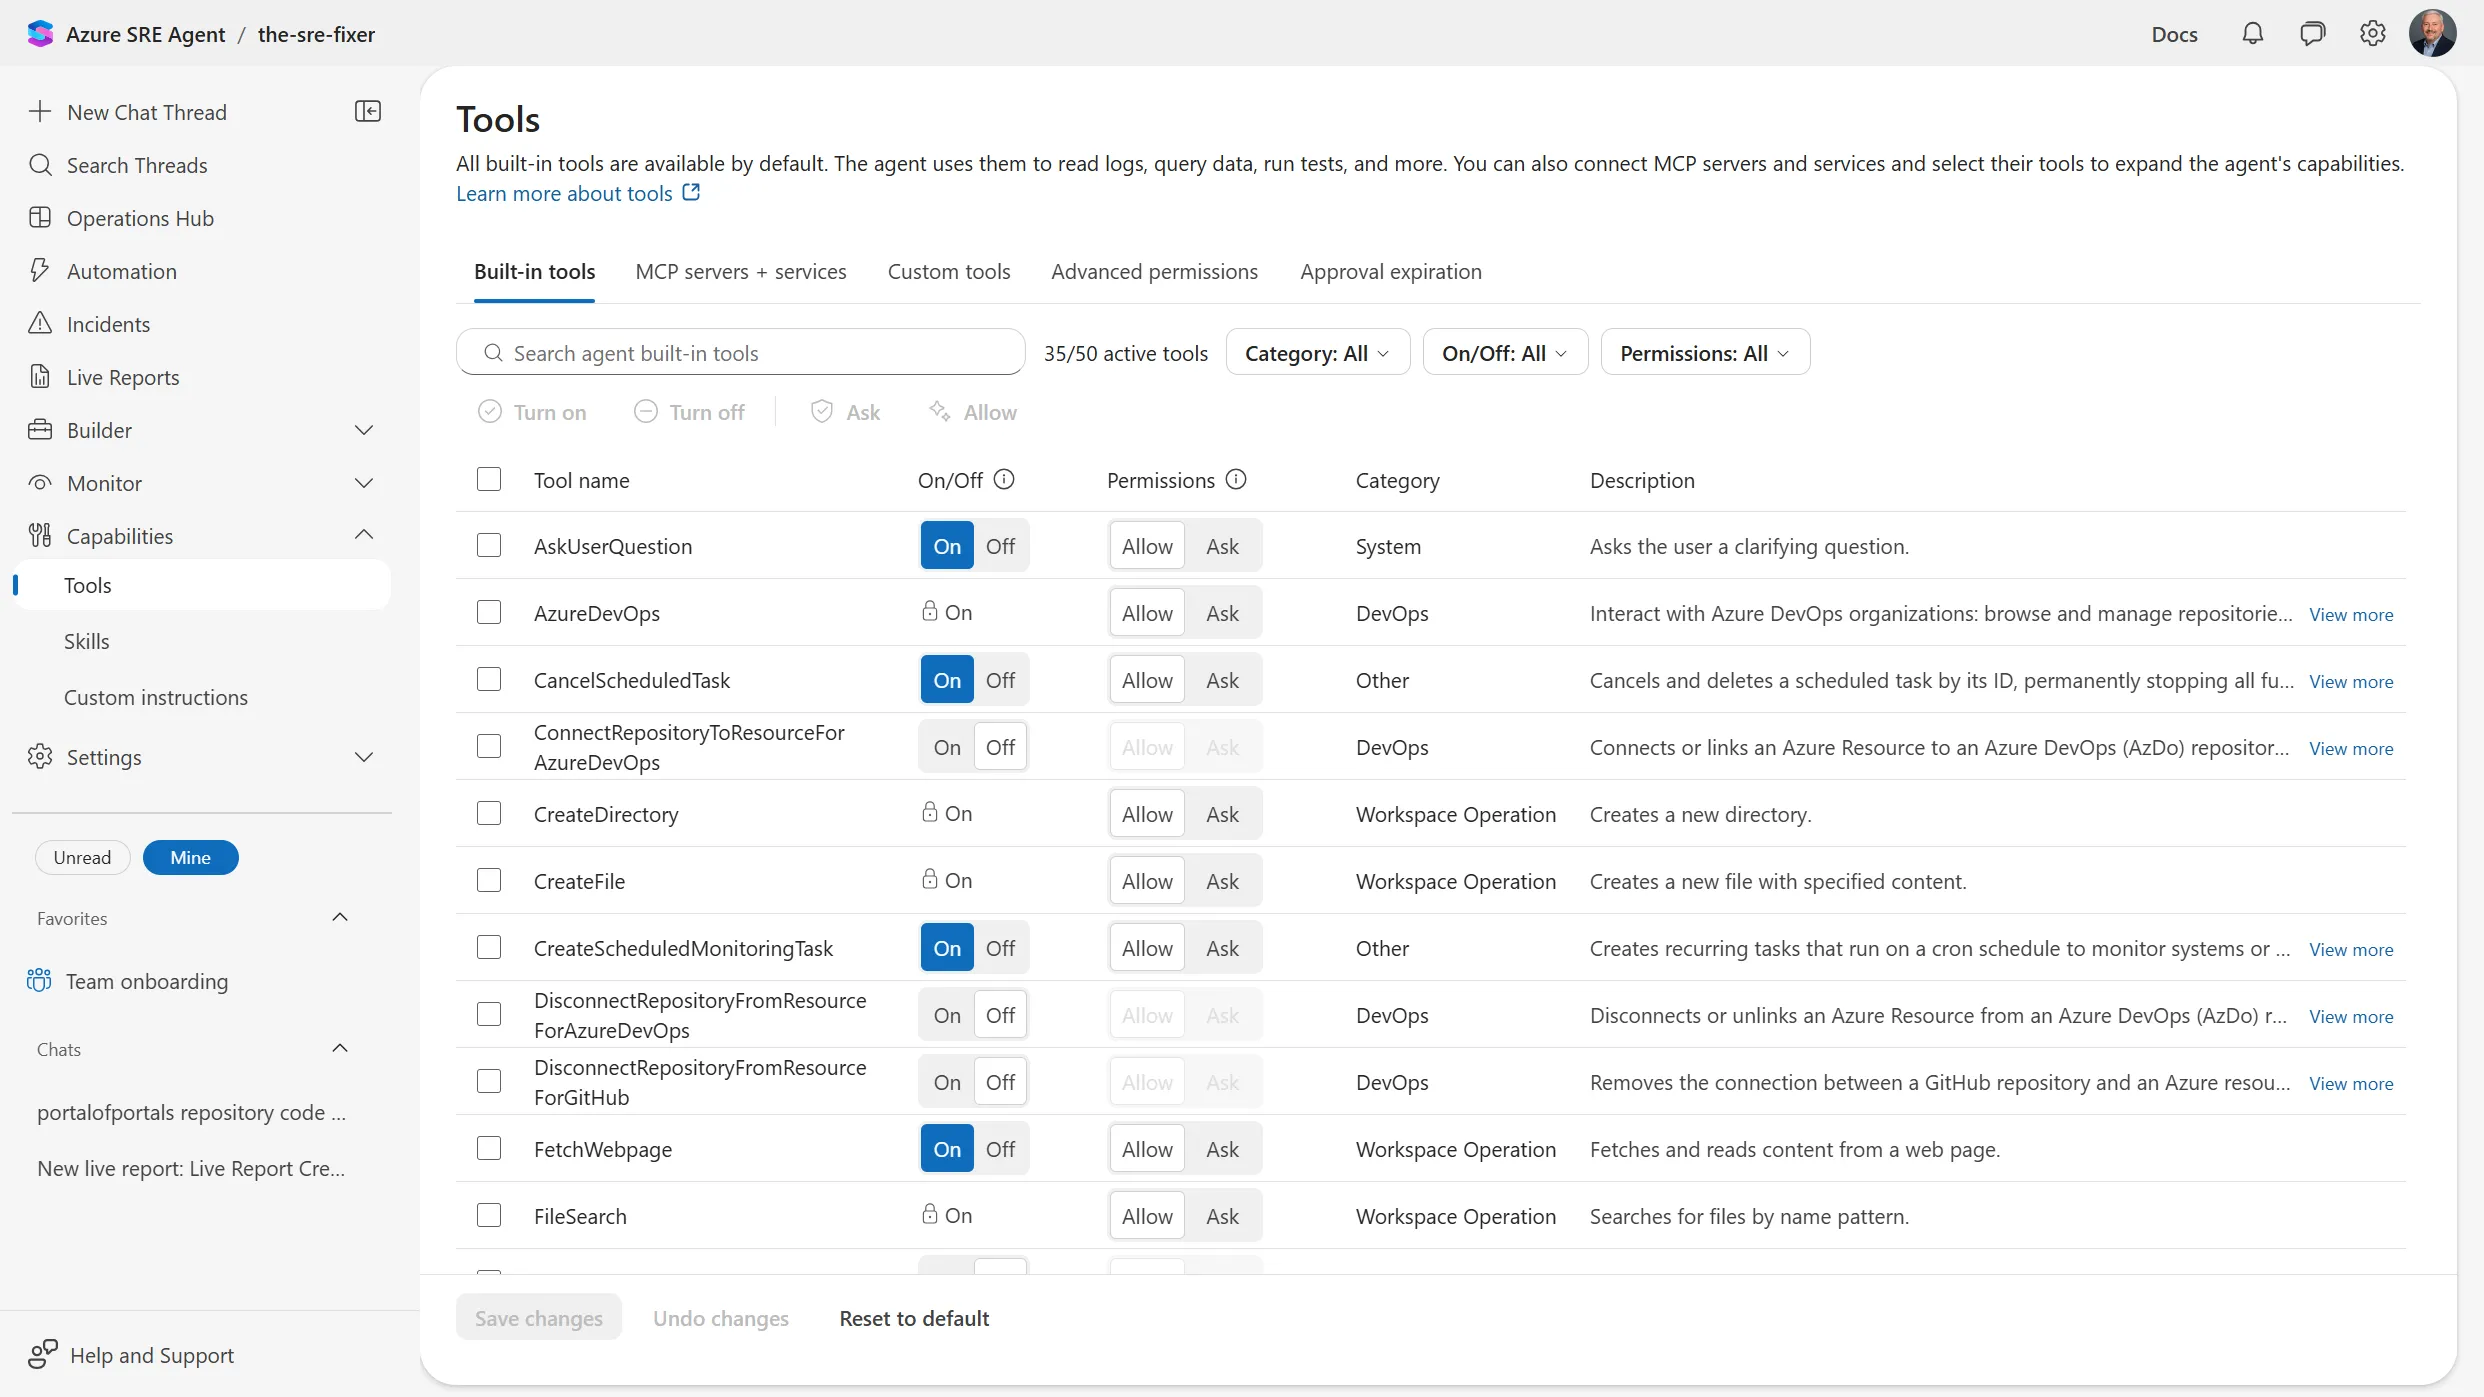
Task: Open the user profile avatar
Action: tap(2432, 34)
